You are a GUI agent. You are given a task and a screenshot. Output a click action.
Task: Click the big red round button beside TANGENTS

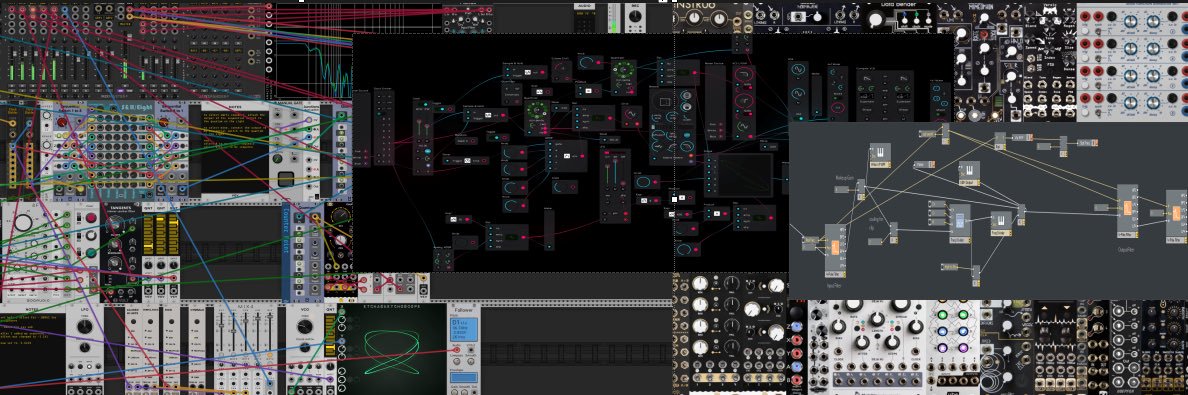click(x=92, y=218)
